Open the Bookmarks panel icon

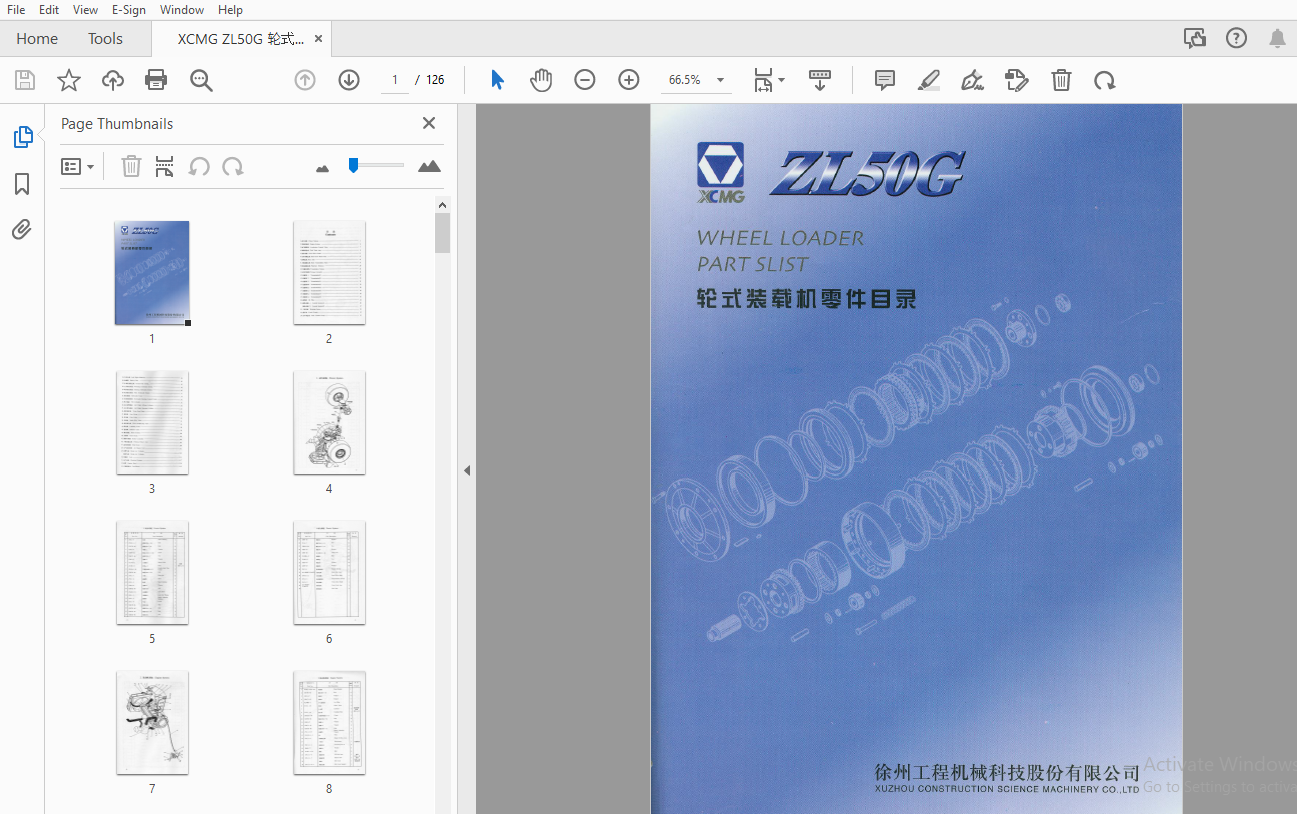click(22, 184)
